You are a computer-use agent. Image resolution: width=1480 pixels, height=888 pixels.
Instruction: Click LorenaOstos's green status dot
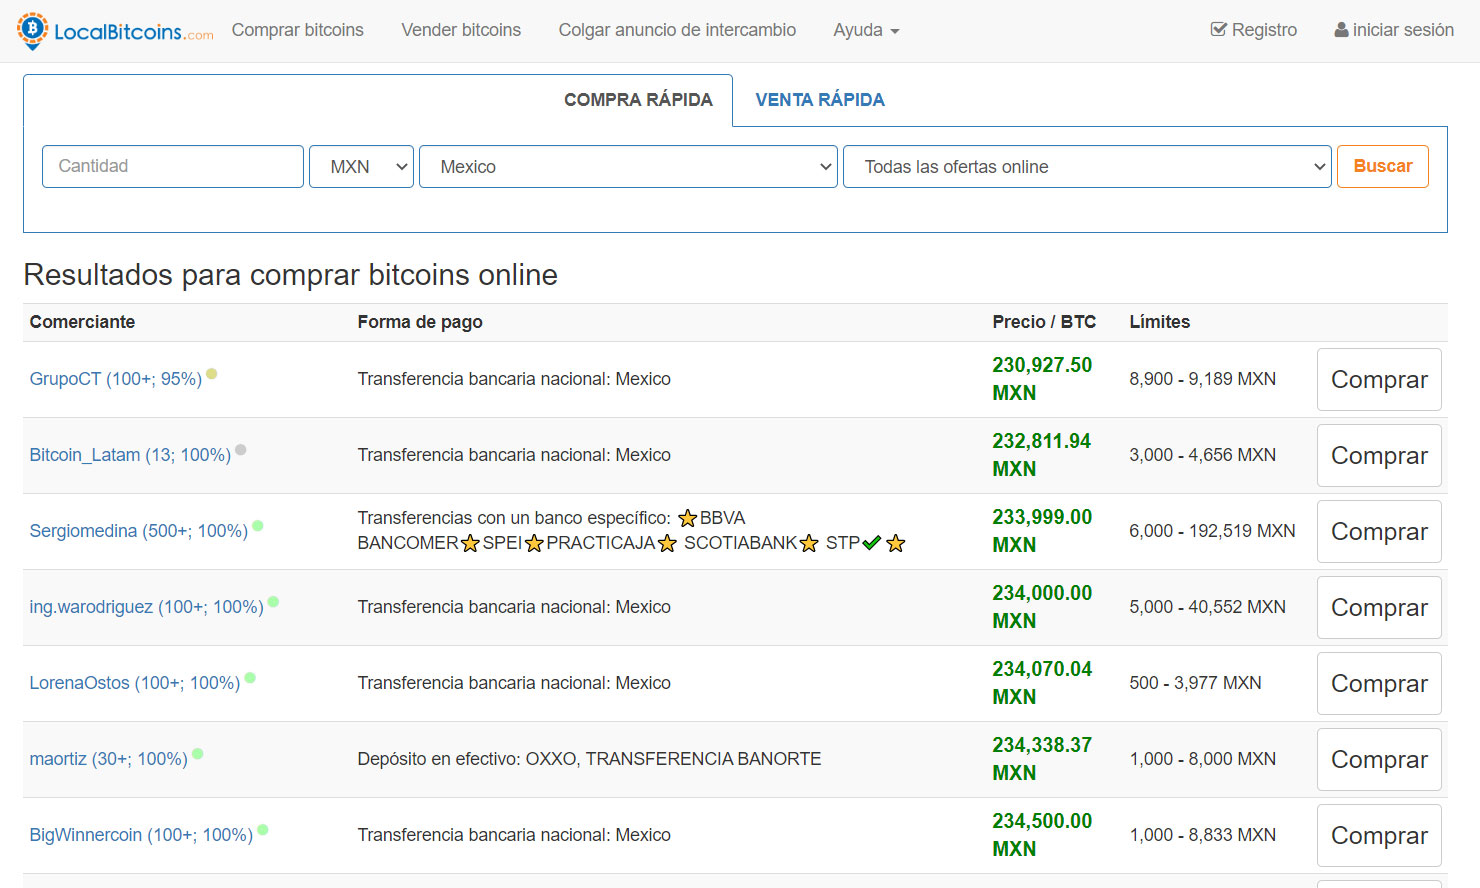[250, 678]
